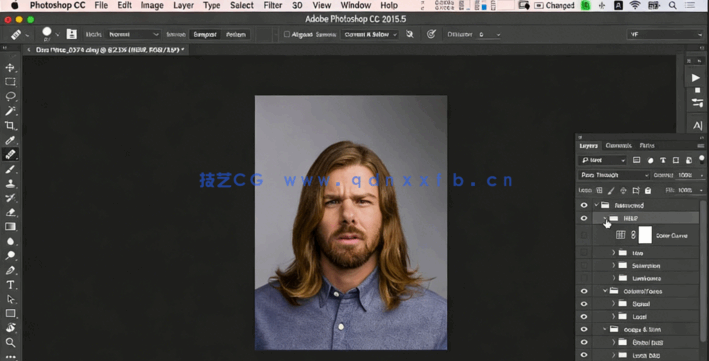Screen dimensions: 709x361
Task: Open the Layers panel flyout menu
Action: [700, 146]
